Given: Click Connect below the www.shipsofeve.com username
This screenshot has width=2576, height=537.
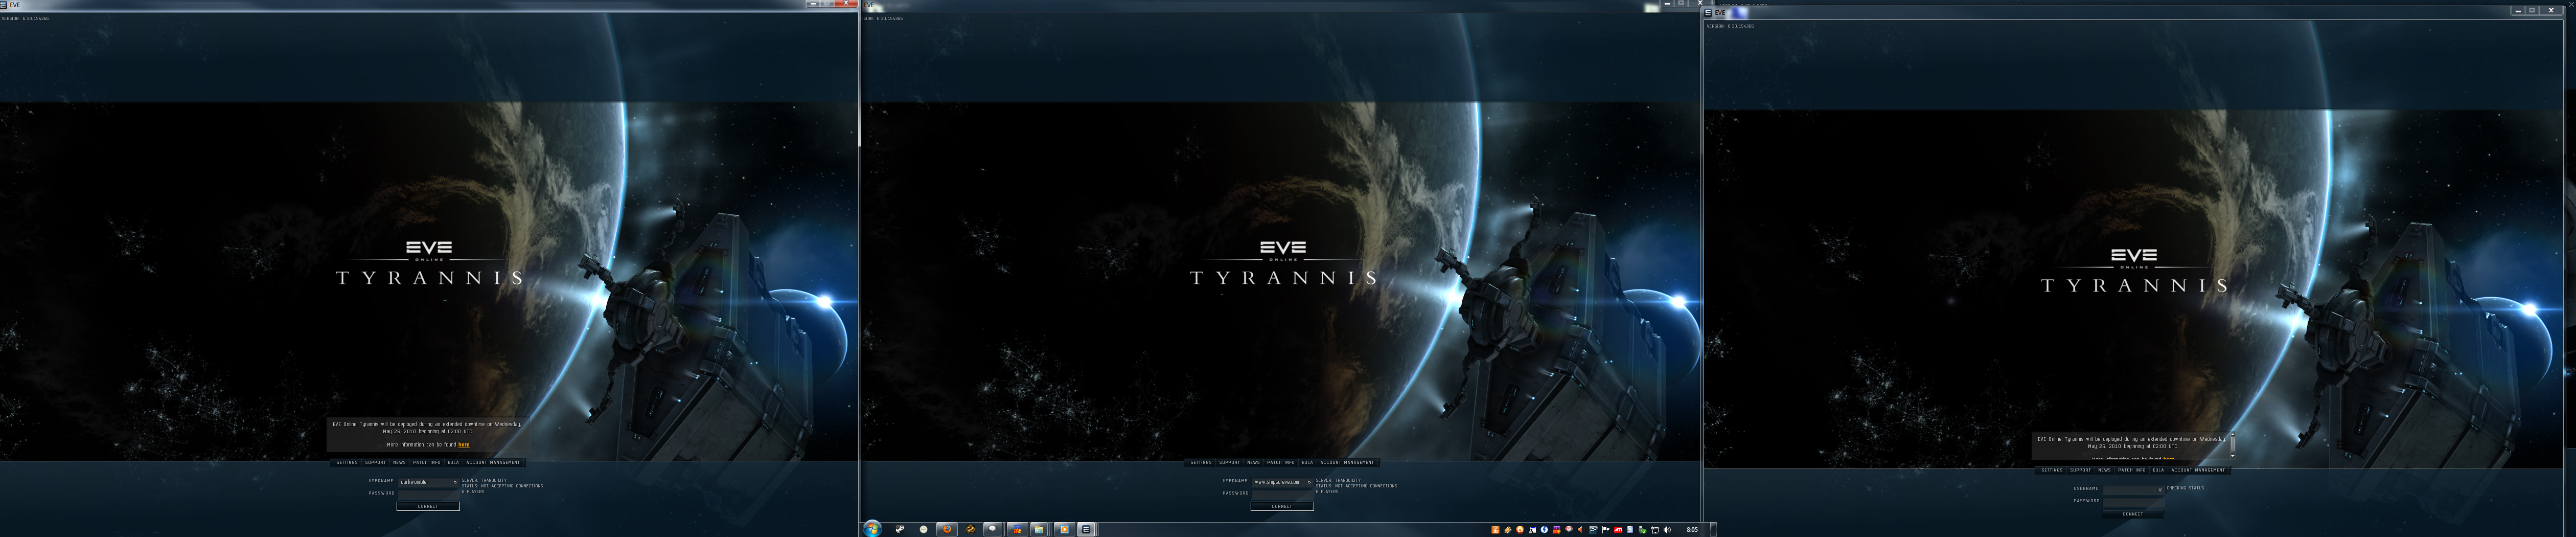Looking at the screenshot, I should (x=1282, y=506).
